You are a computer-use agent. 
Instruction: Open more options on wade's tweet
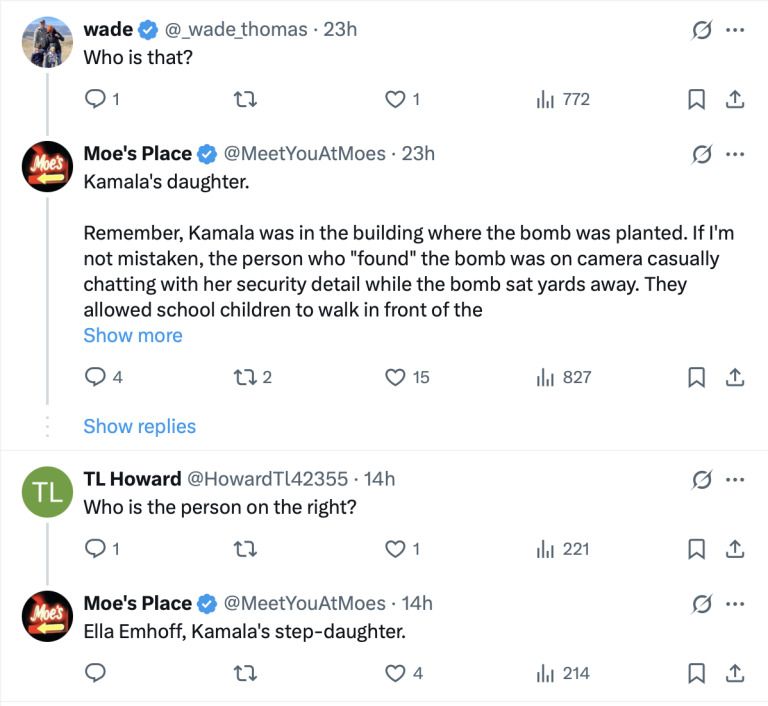point(735,30)
